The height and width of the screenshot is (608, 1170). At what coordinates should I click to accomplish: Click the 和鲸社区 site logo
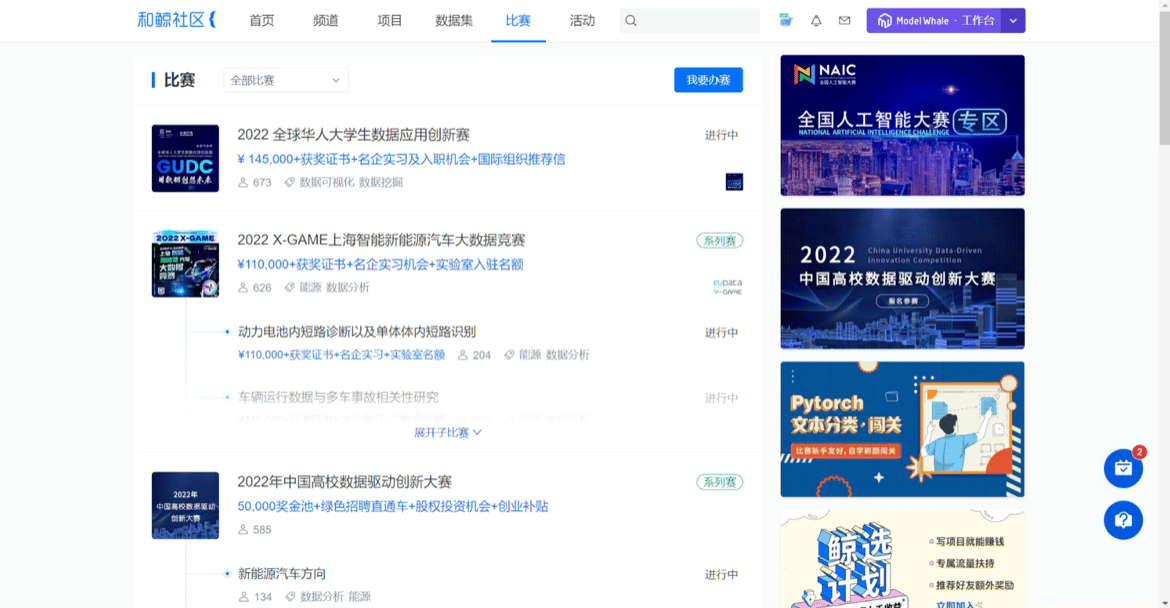click(177, 20)
